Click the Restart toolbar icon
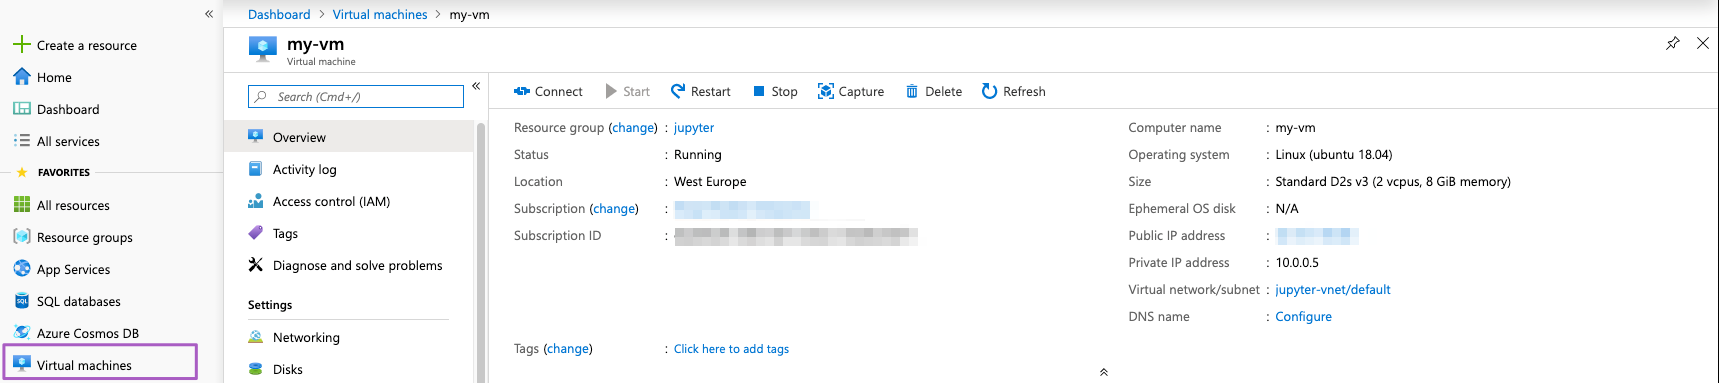Viewport: 1719px width, 383px height. [x=678, y=91]
